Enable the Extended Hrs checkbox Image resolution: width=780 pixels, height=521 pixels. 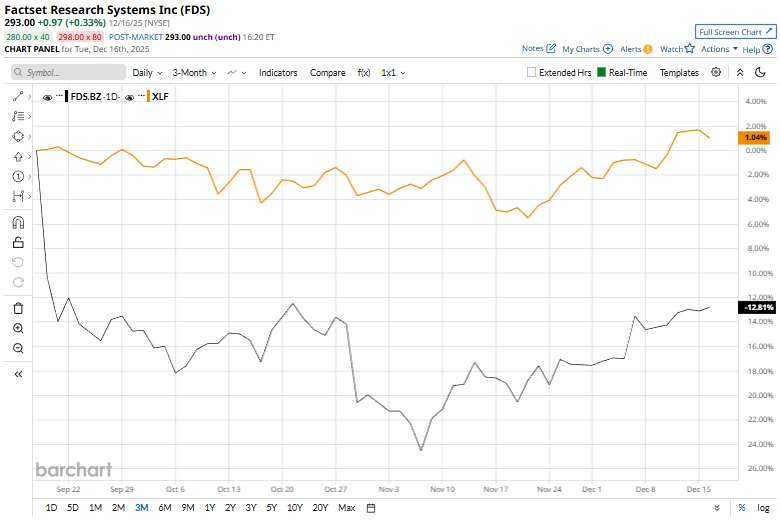(x=531, y=73)
